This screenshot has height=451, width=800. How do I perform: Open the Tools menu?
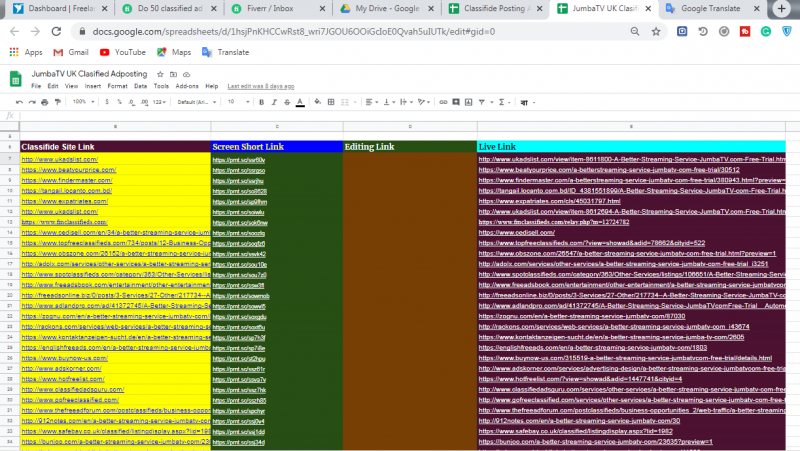(x=161, y=86)
